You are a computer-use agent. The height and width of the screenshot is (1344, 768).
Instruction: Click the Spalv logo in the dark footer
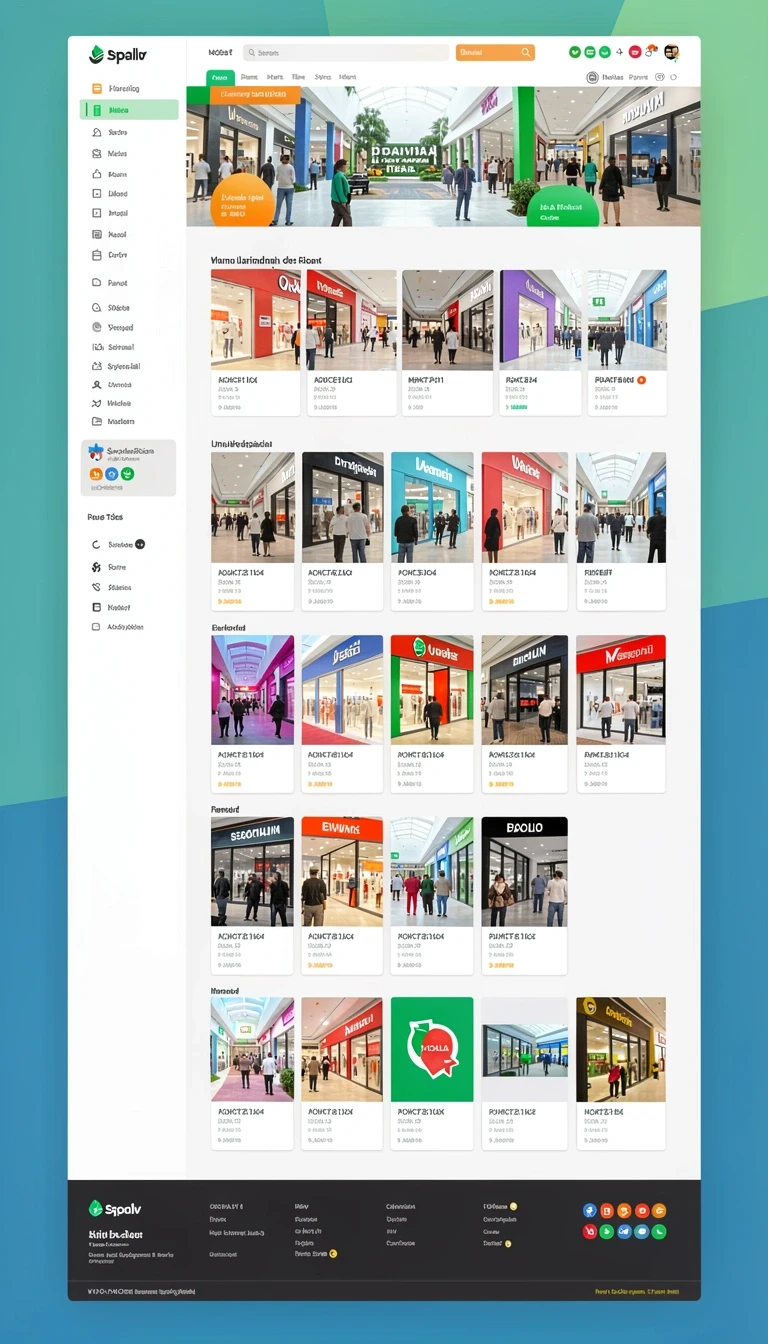[116, 1208]
